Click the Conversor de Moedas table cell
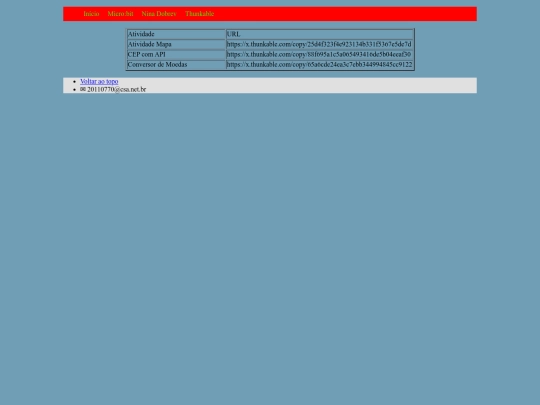Screen dimensions: 540x405 pyautogui.click(x=176, y=65)
